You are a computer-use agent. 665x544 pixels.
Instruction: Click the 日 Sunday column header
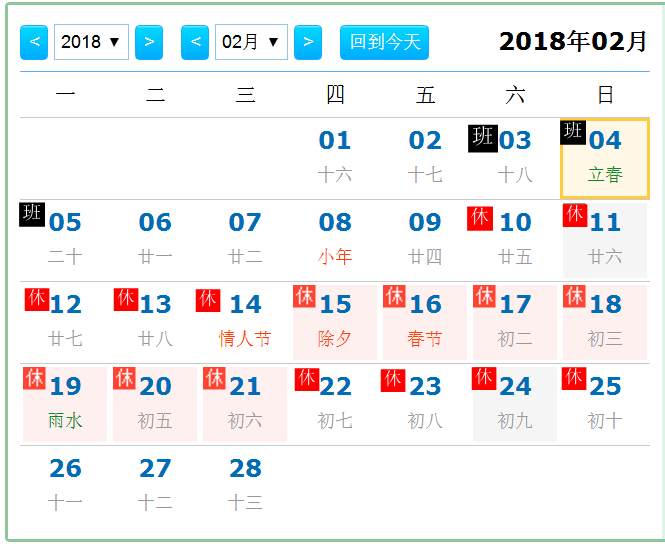coord(605,95)
